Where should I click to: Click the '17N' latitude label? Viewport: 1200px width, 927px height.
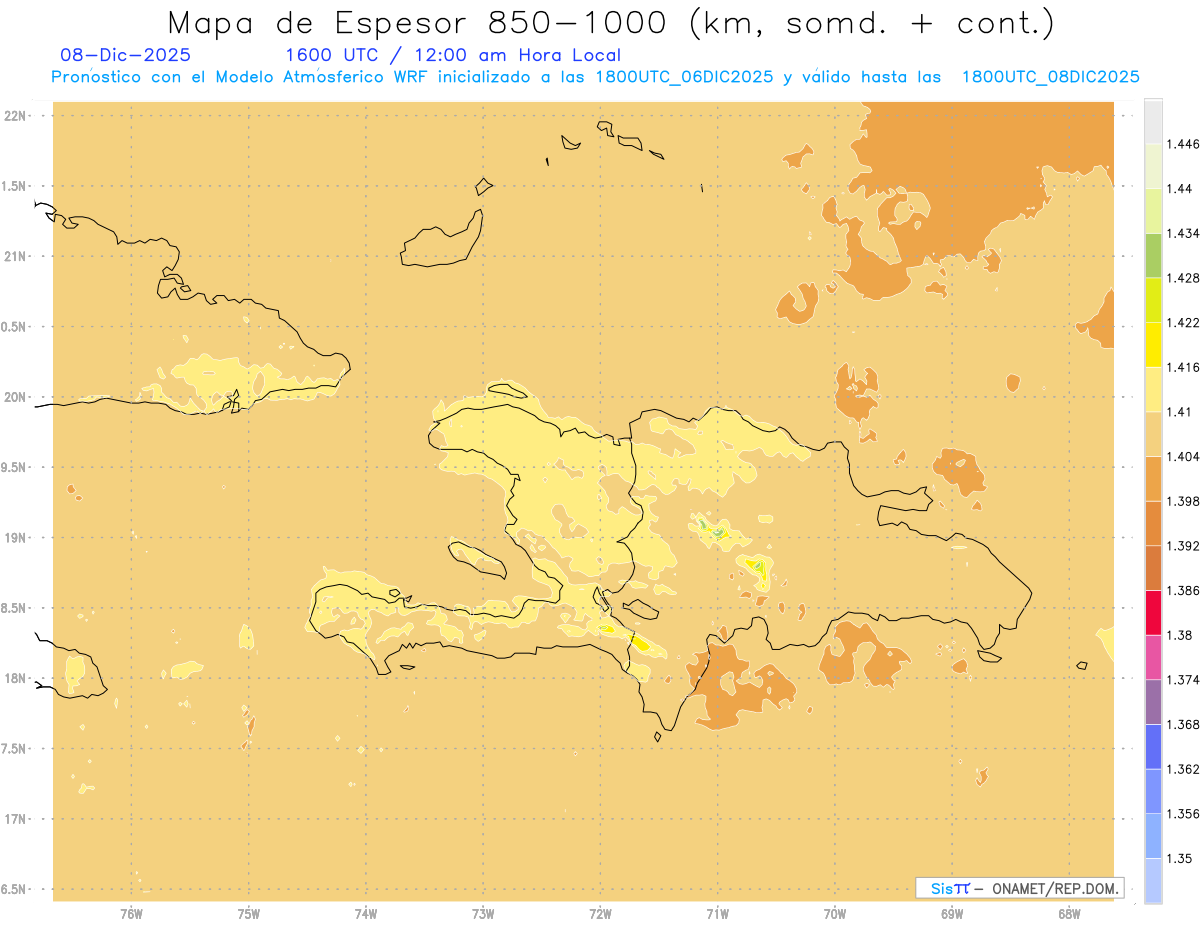tap(15, 819)
